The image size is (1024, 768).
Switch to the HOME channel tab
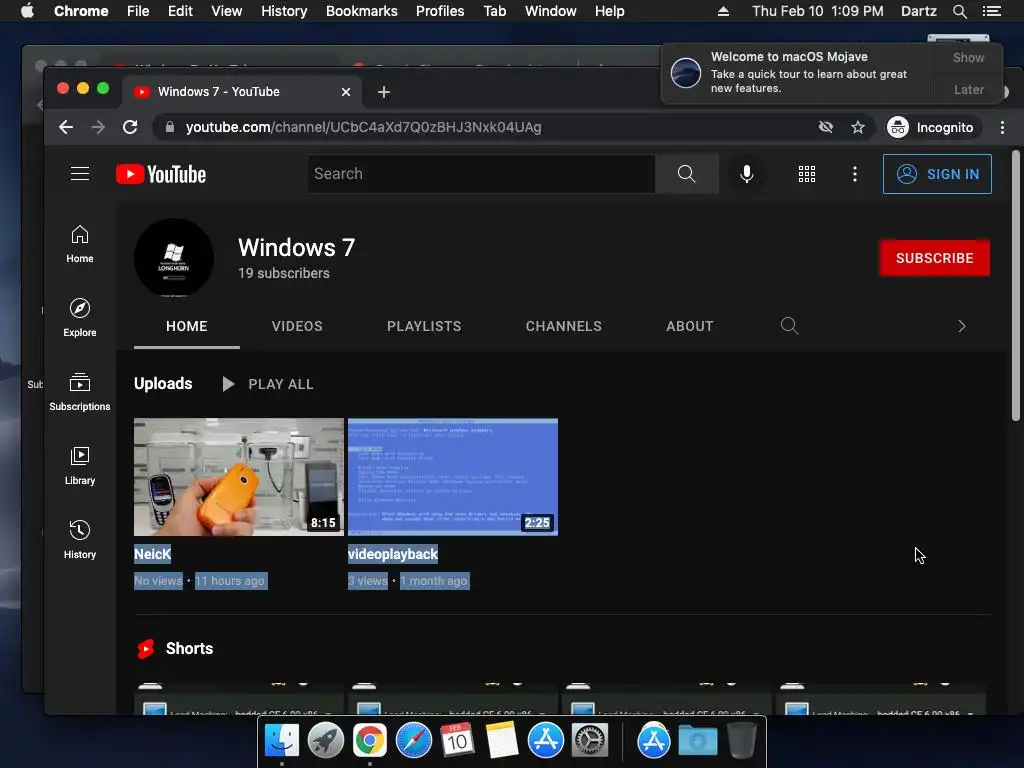(x=187, y=326)
